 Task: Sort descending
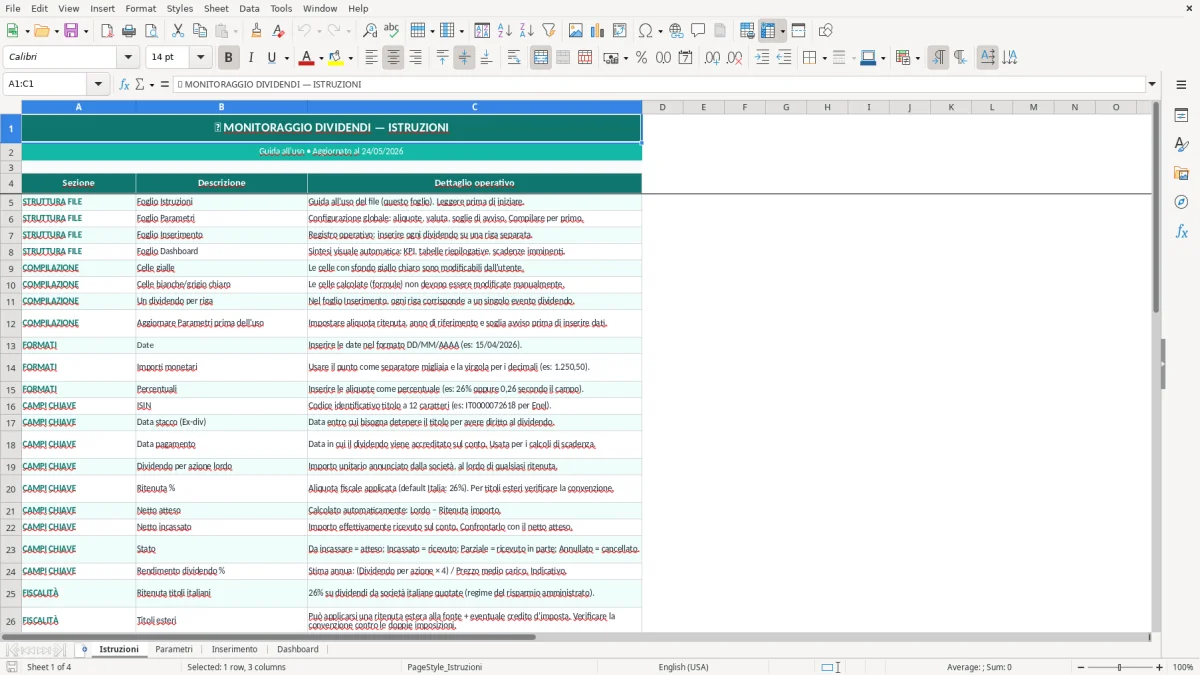[527, 31]
